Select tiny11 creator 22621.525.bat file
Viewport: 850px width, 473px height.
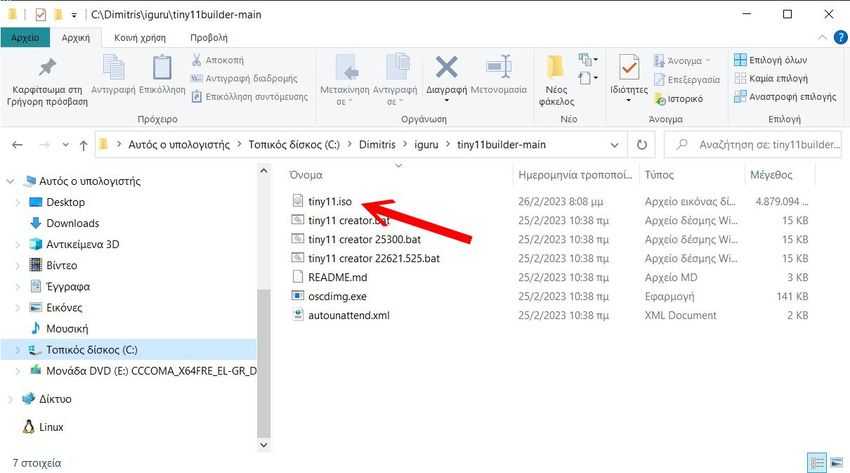coord(374,258)
